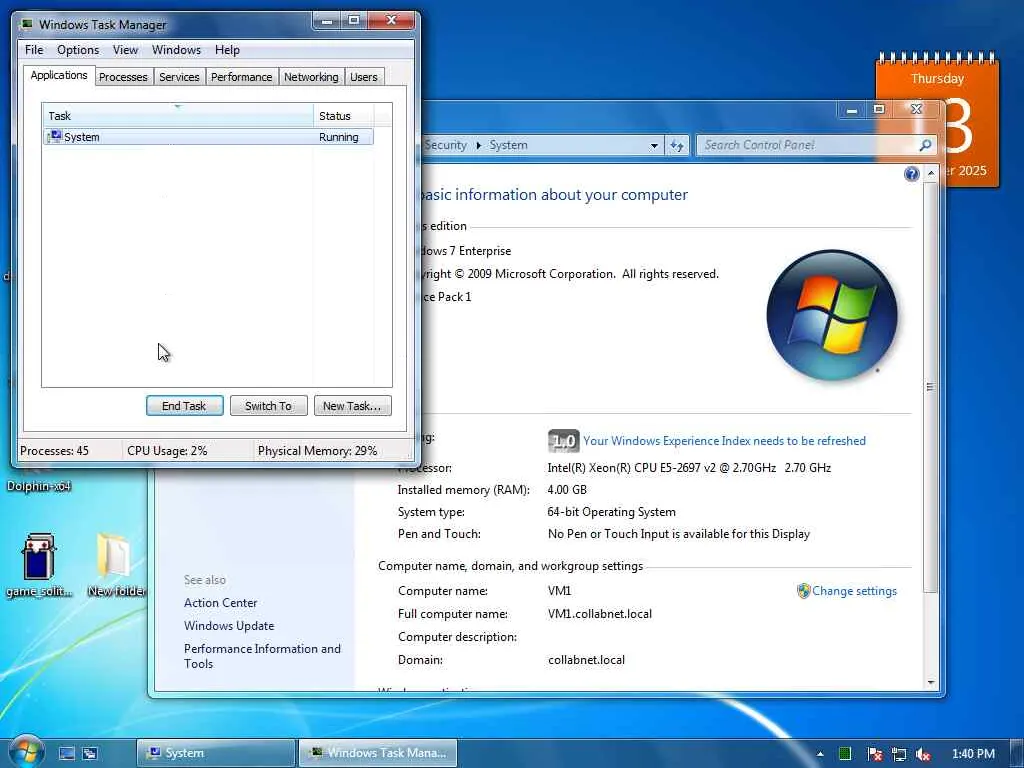
Task: Click the 4.00 GB installed memory value
Action: (x=567, y=490)
